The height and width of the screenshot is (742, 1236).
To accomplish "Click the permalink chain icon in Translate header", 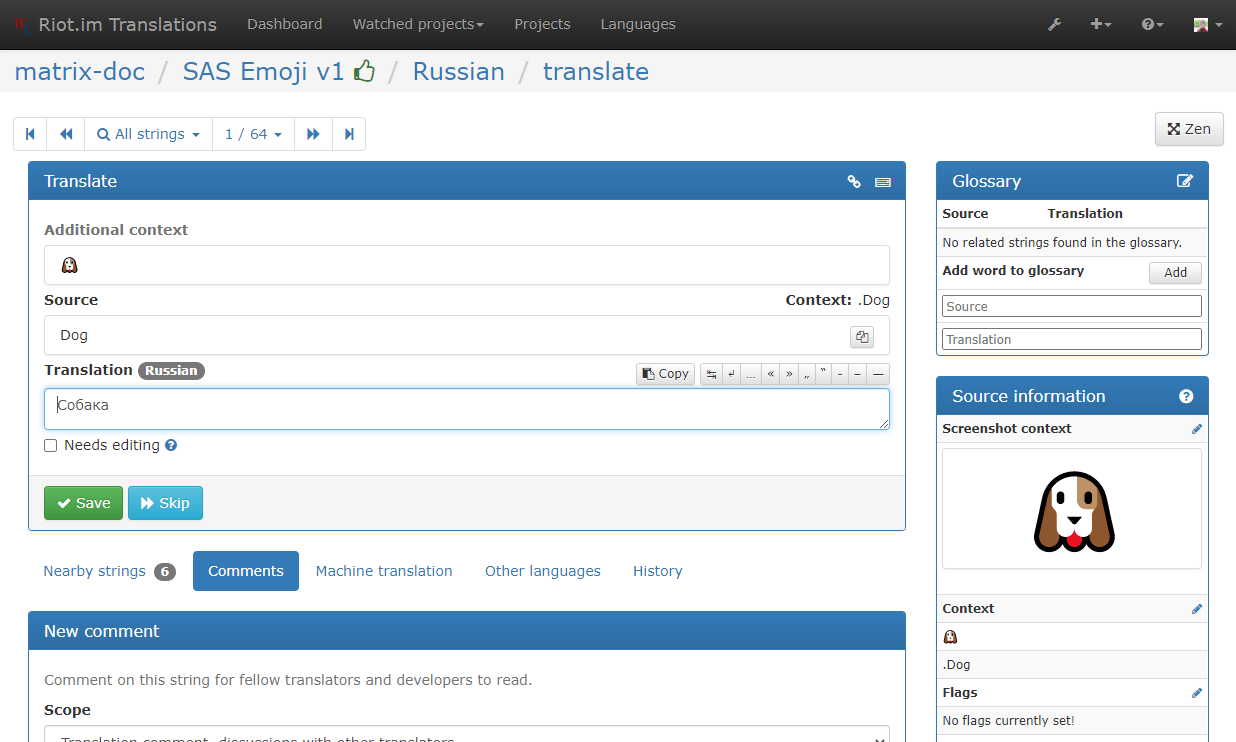I will click(x=854, y=182).
